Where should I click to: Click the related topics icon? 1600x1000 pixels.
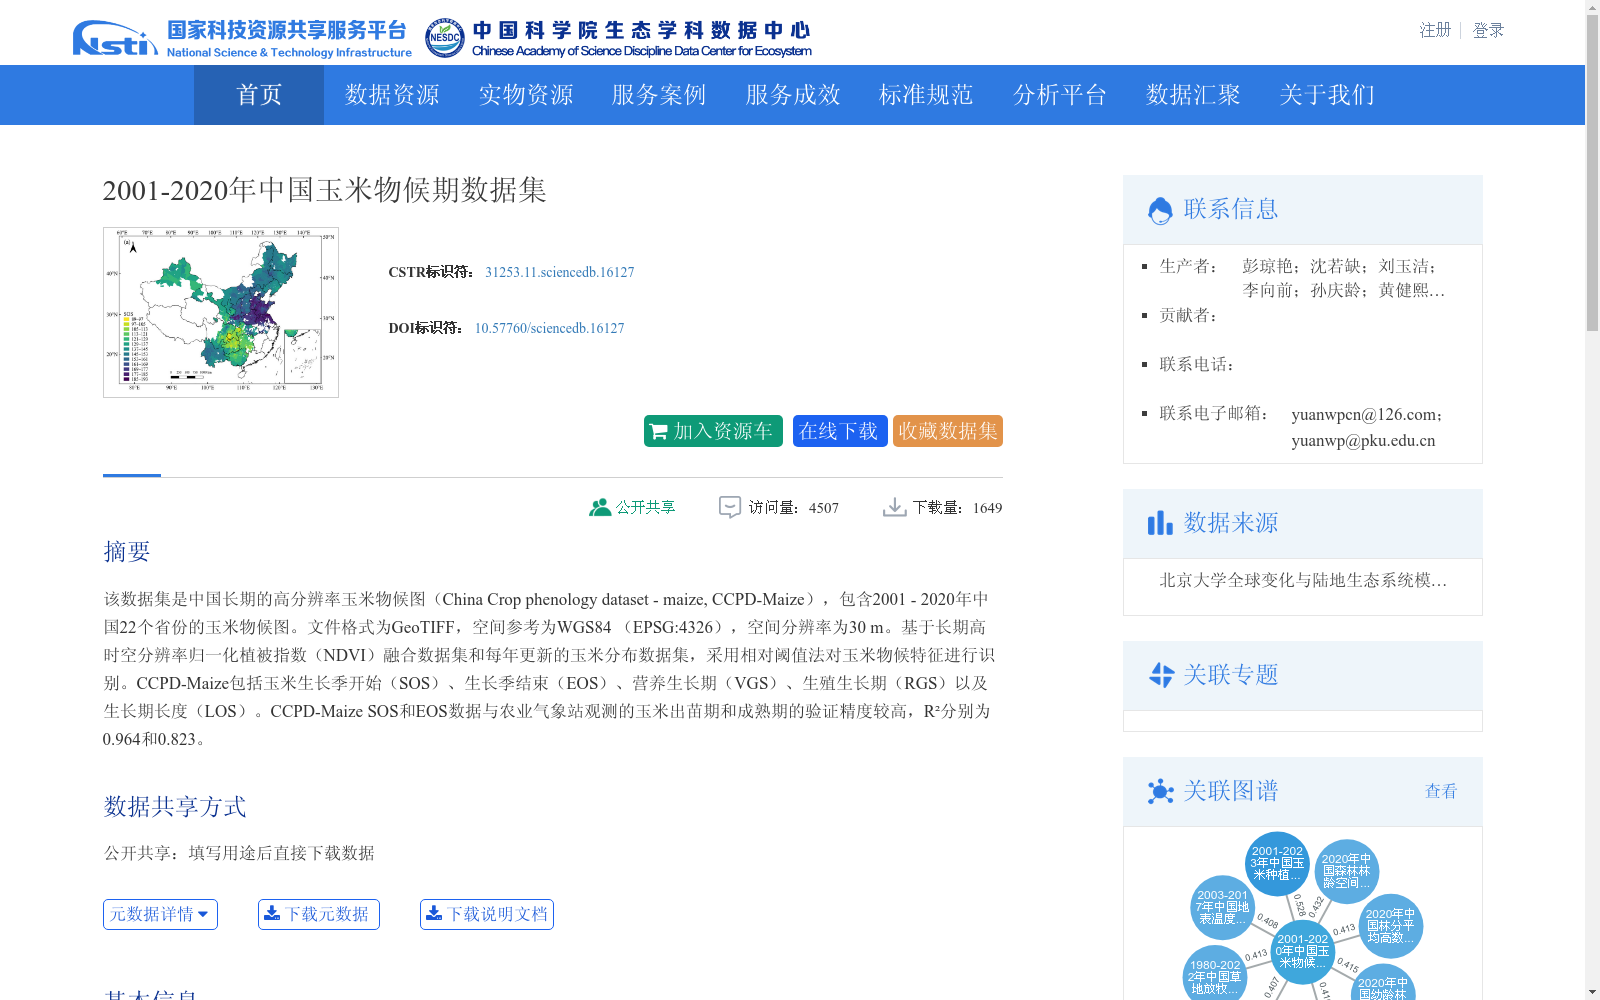[1161, 675]
